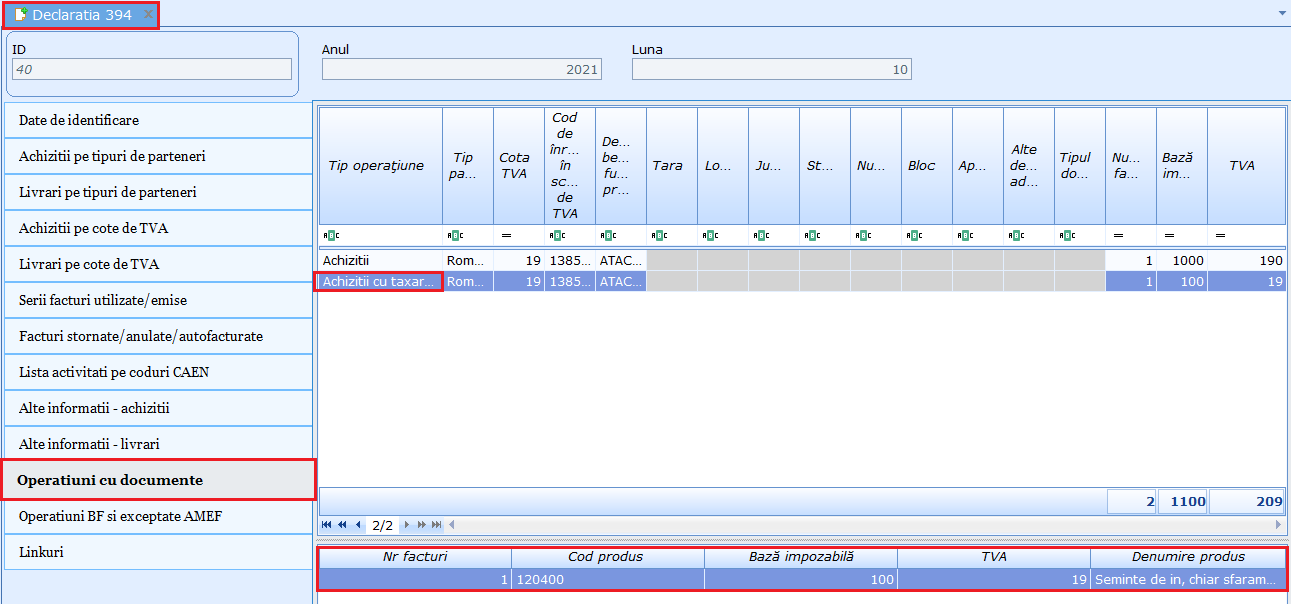This screenshot has height=604, width=1291.
Task: Close the Declaratia 394 tab
Action: pyautogui.click(x=148, y=14)
